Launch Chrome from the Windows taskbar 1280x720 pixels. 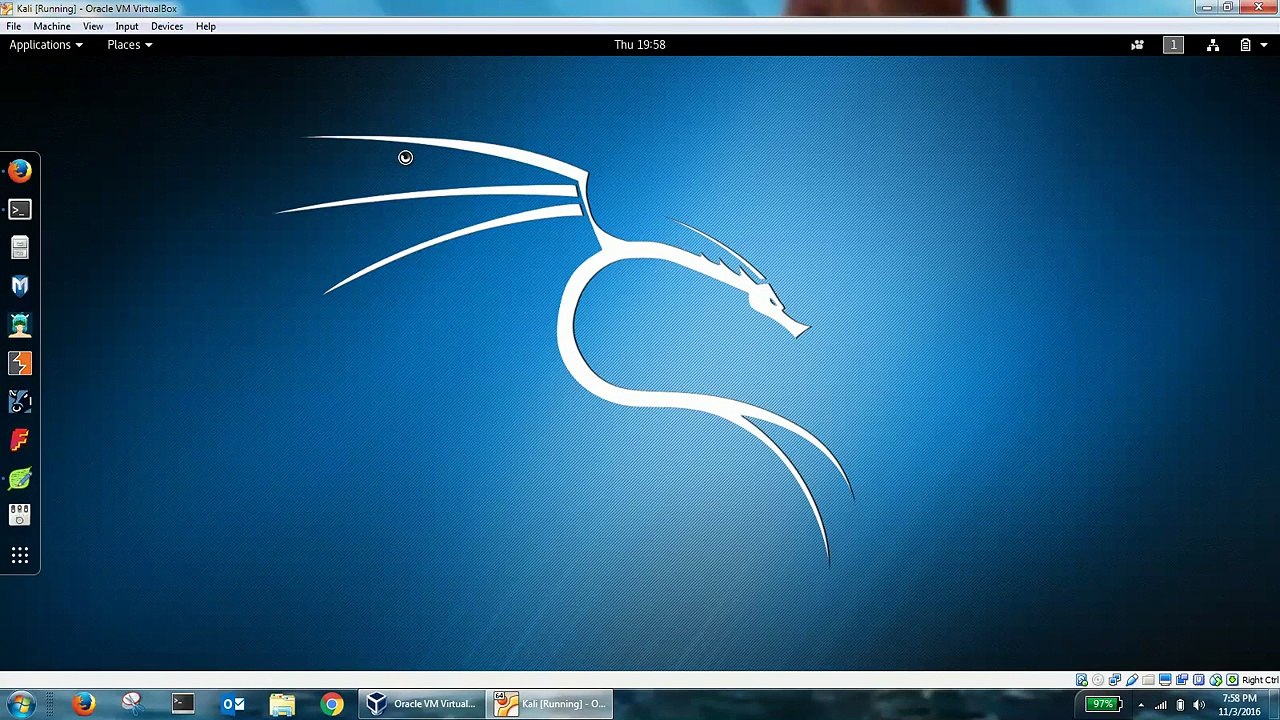332,704
